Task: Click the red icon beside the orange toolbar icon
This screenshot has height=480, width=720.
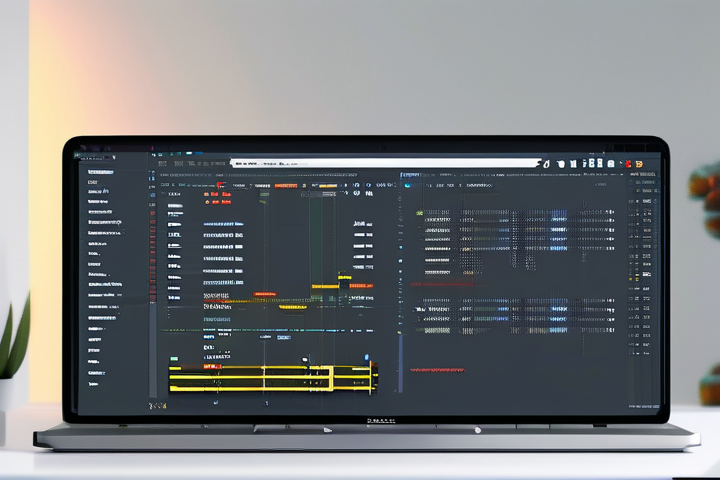Action: 627,163
